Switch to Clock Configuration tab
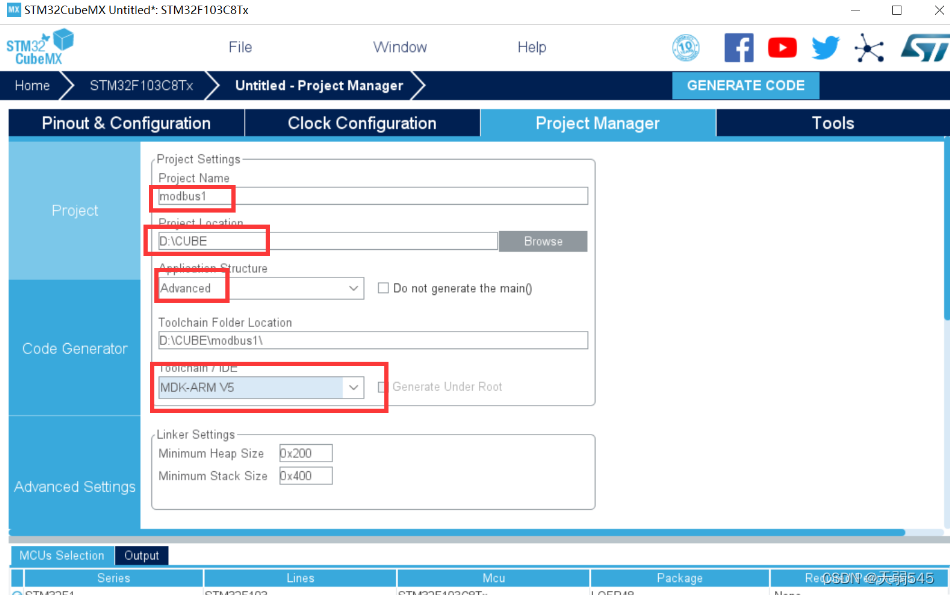 point(362,123)
